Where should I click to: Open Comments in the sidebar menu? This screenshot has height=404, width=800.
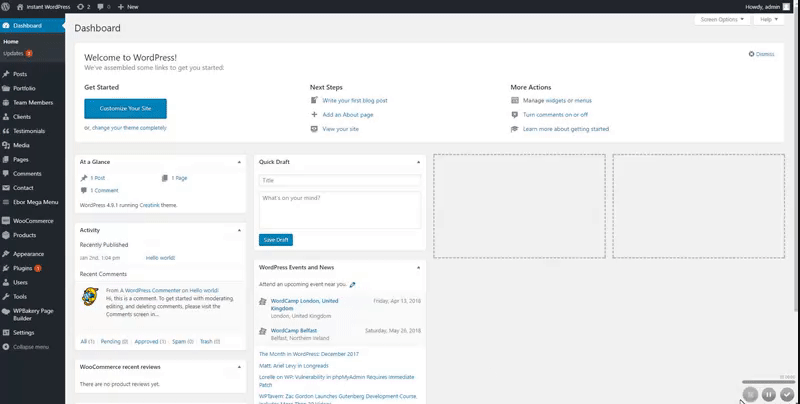27,174
